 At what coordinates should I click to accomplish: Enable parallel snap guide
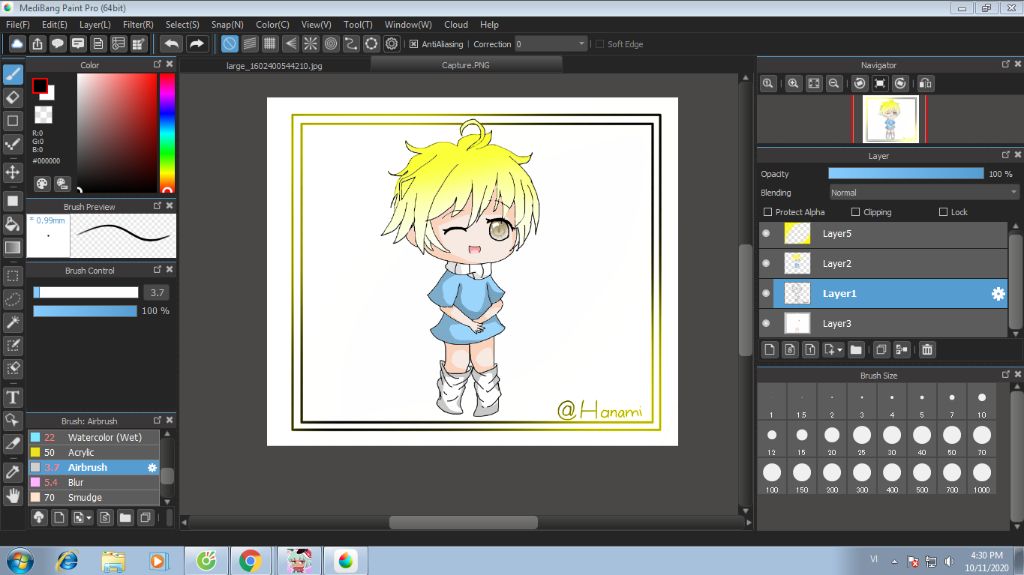pyautogui.click(x=249, y=44)
